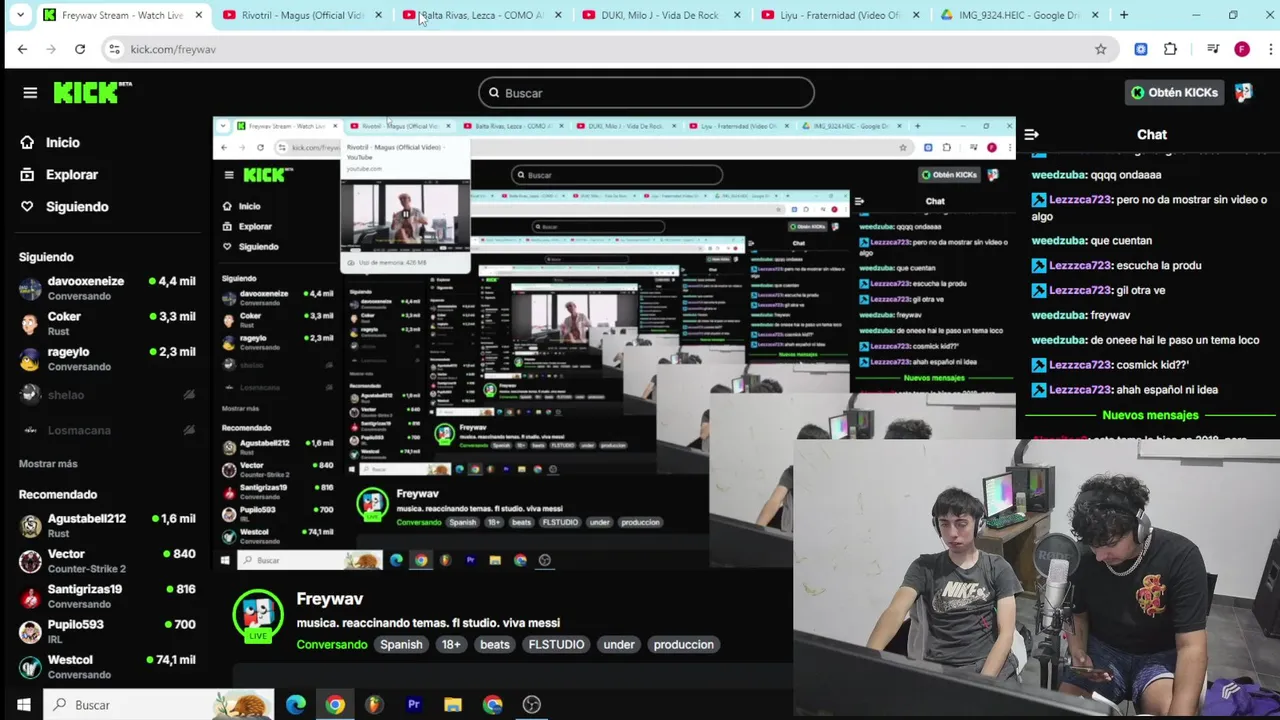Switch to DUKI, Milo J - Vida De Rock tab

point(660,15)
